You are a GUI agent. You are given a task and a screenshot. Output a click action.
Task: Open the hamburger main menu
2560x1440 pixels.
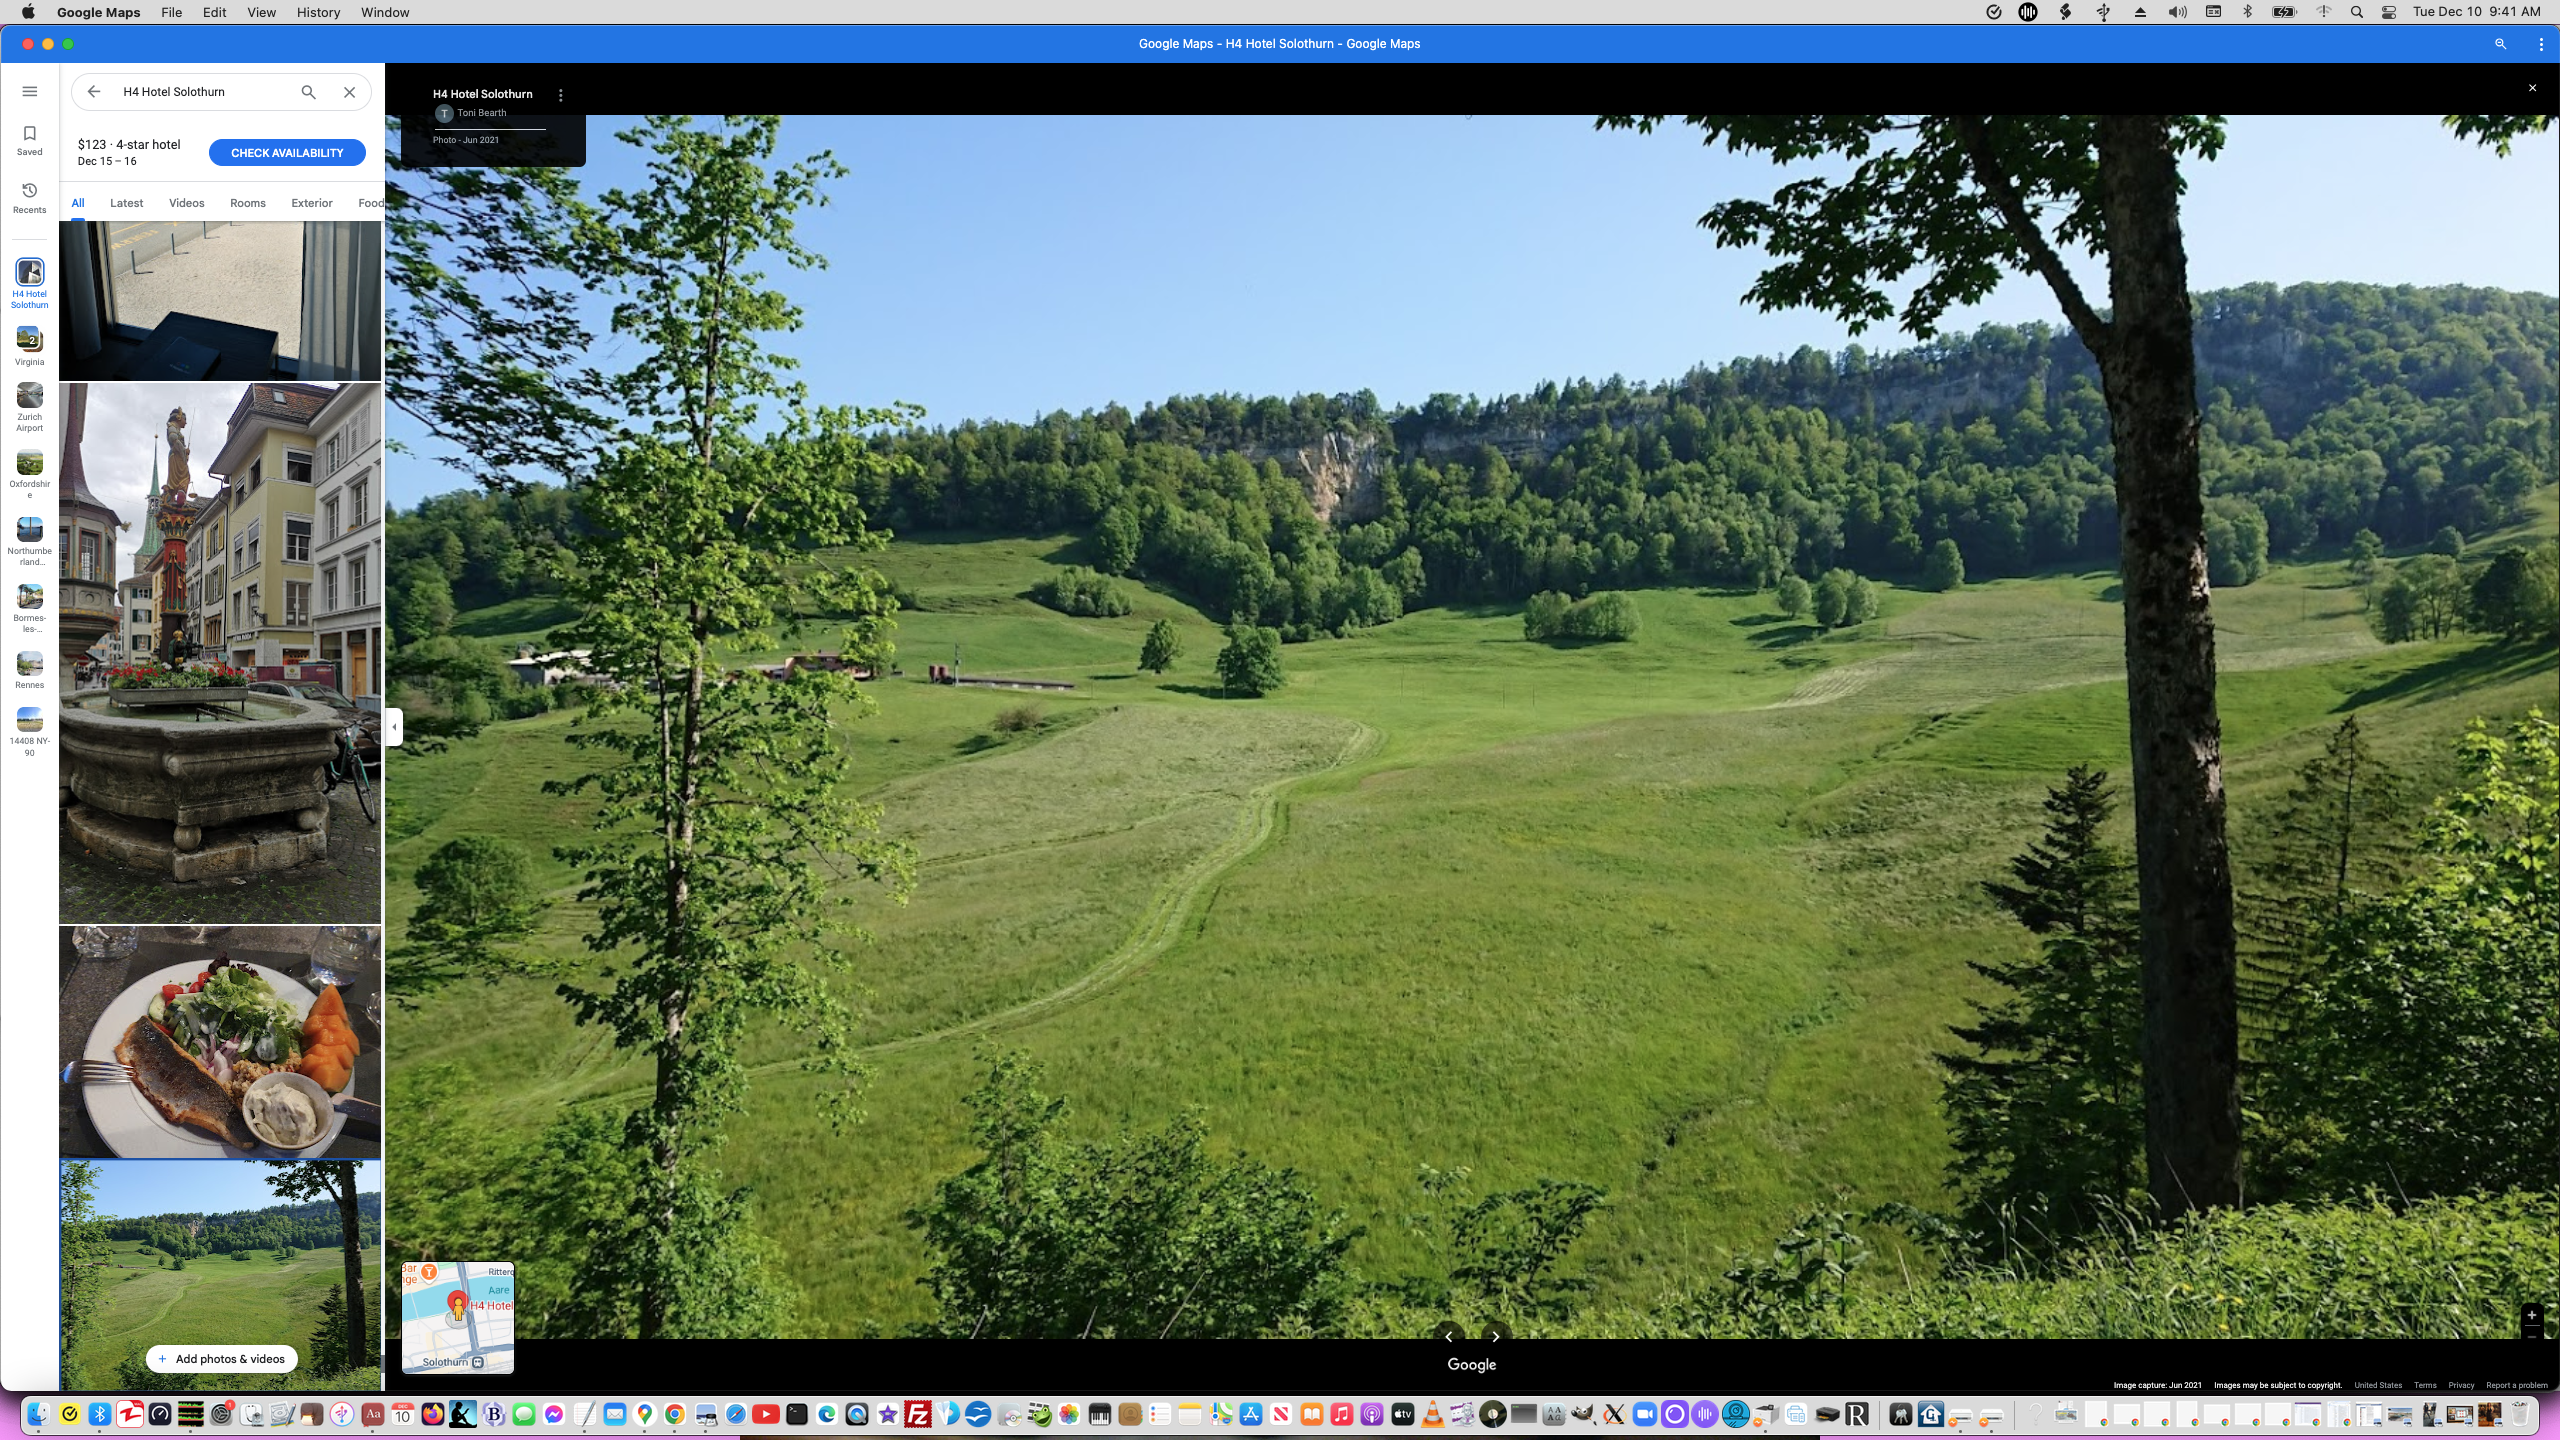point(29,91)
